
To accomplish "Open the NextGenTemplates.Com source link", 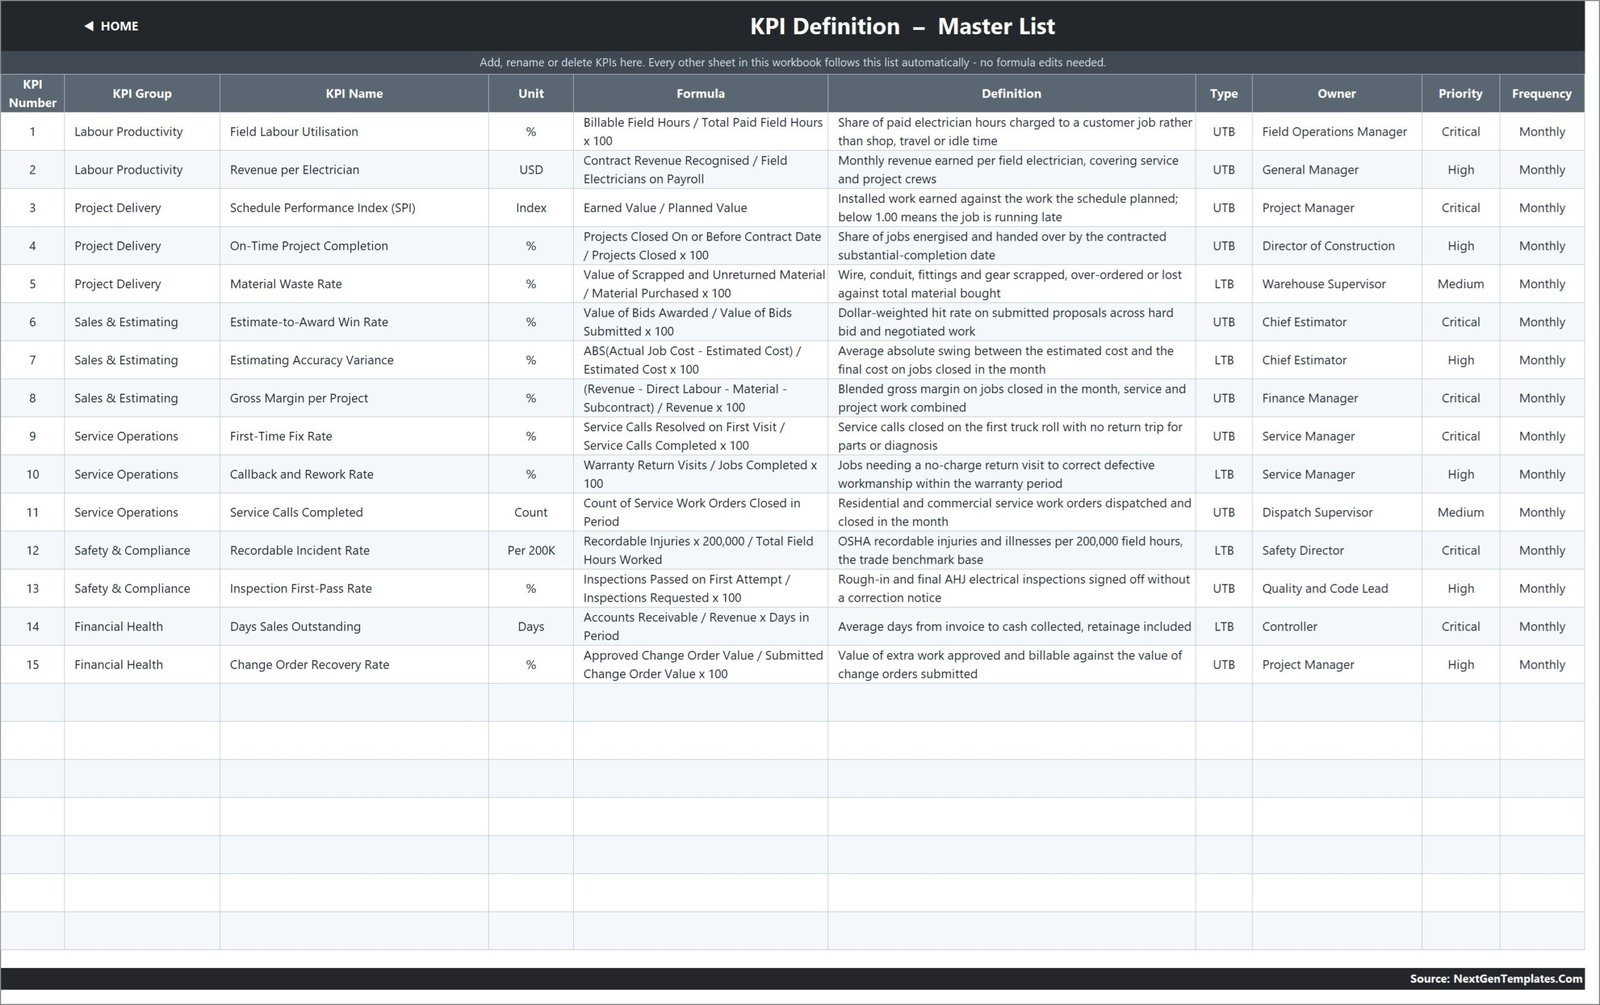I will [x=1496, y=979].
